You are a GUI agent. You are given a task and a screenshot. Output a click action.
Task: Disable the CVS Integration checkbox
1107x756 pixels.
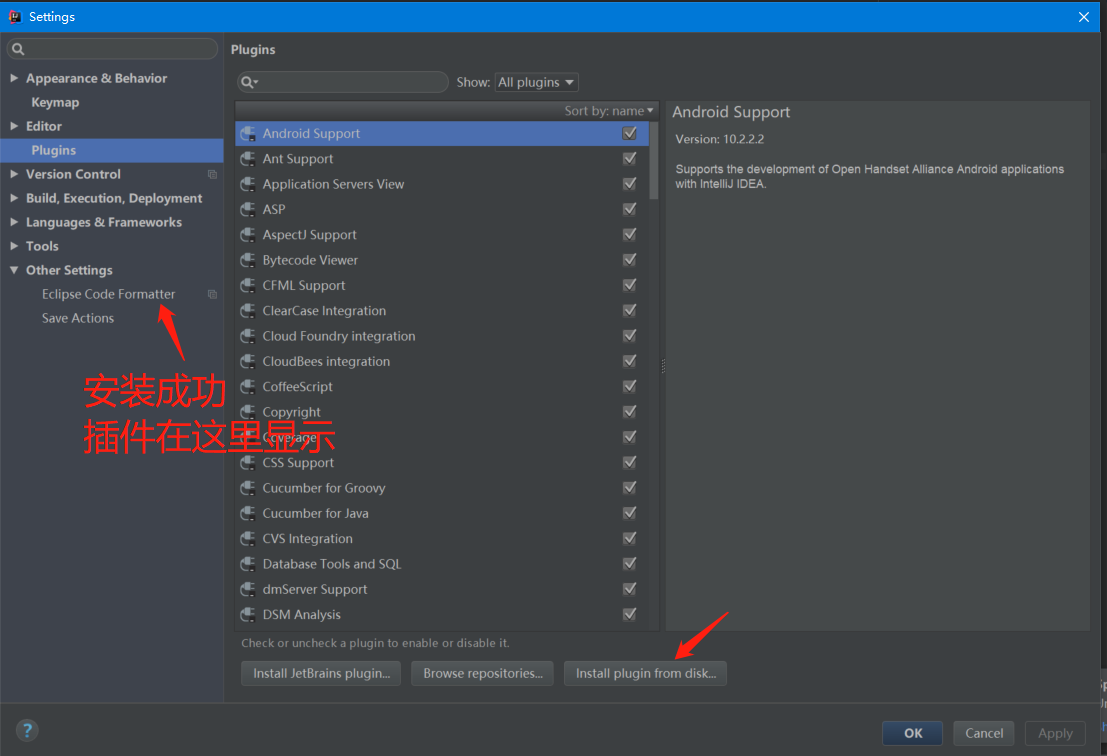point(630,539)
